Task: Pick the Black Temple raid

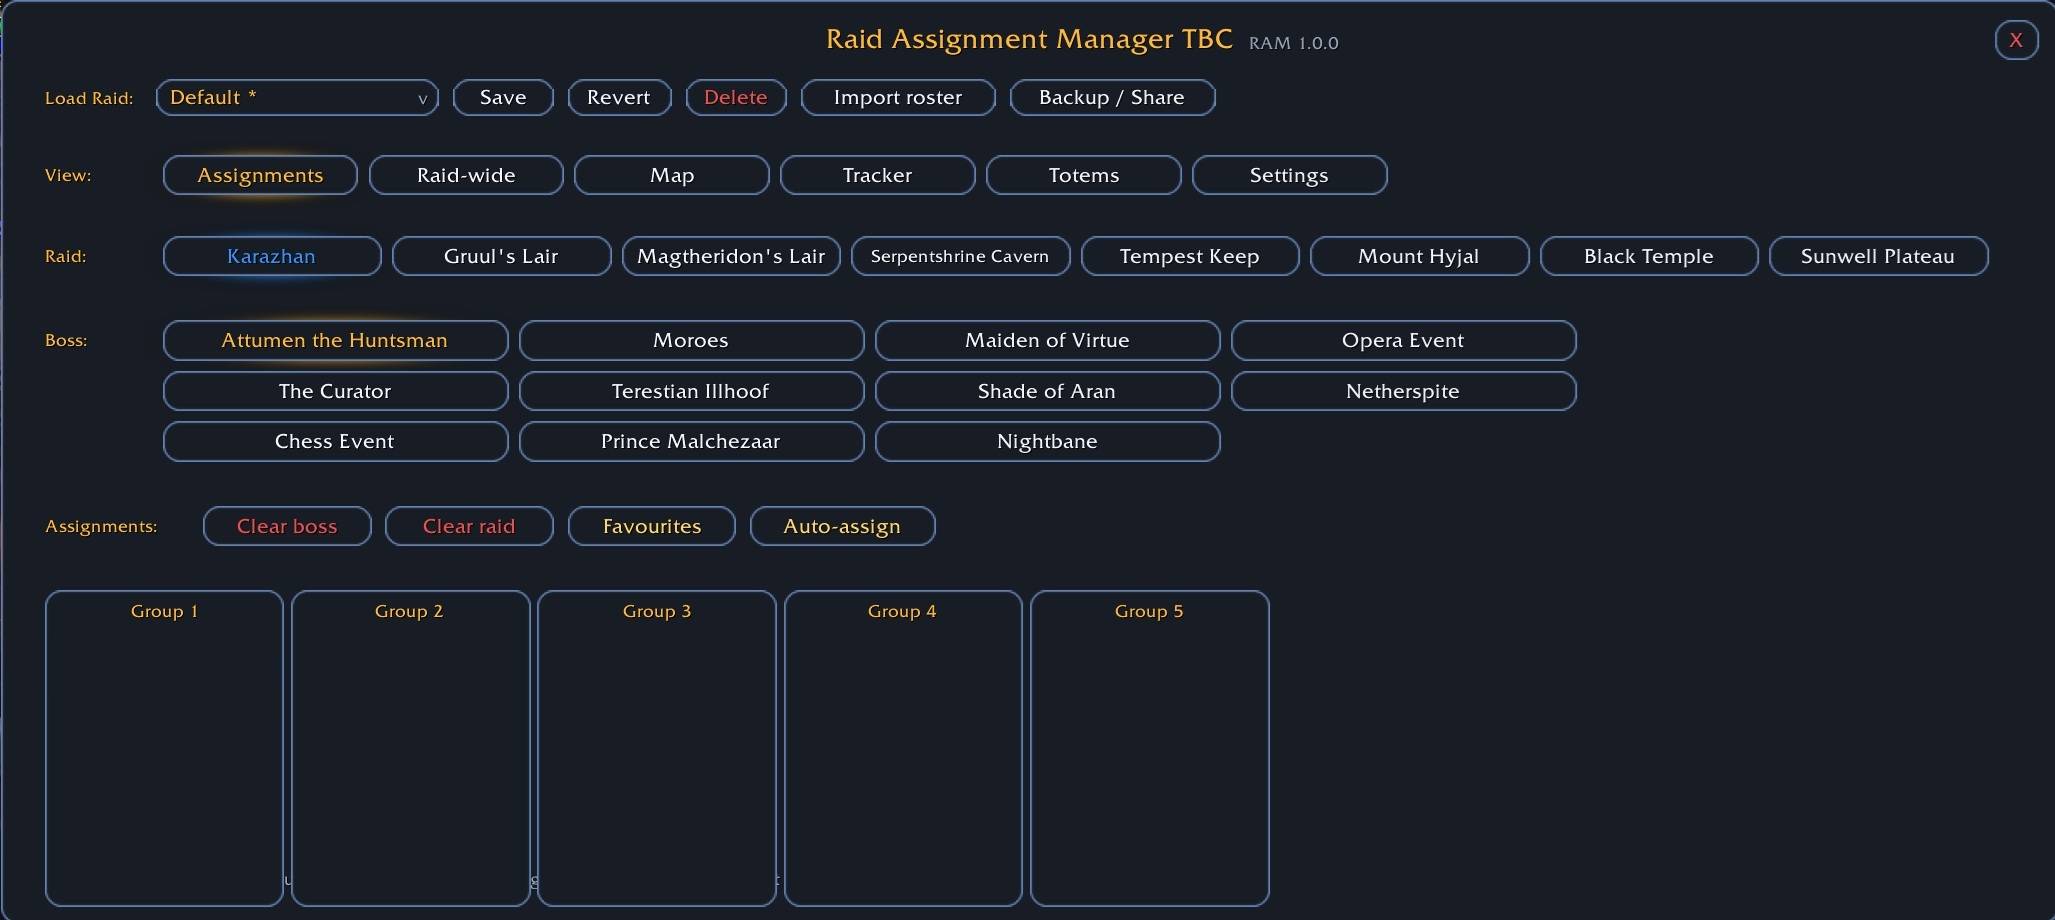Action: click(x=1649, y=256)
